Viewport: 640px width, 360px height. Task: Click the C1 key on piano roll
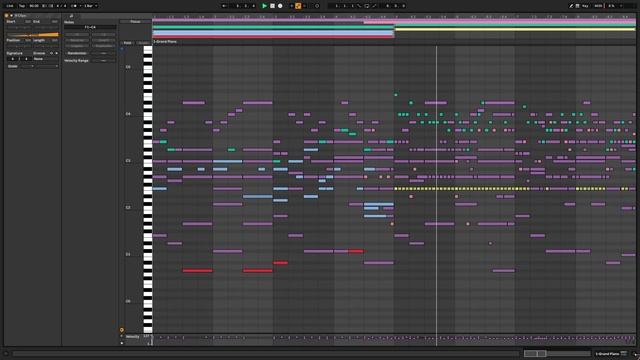pyautogui.click(x=147, y=254)
